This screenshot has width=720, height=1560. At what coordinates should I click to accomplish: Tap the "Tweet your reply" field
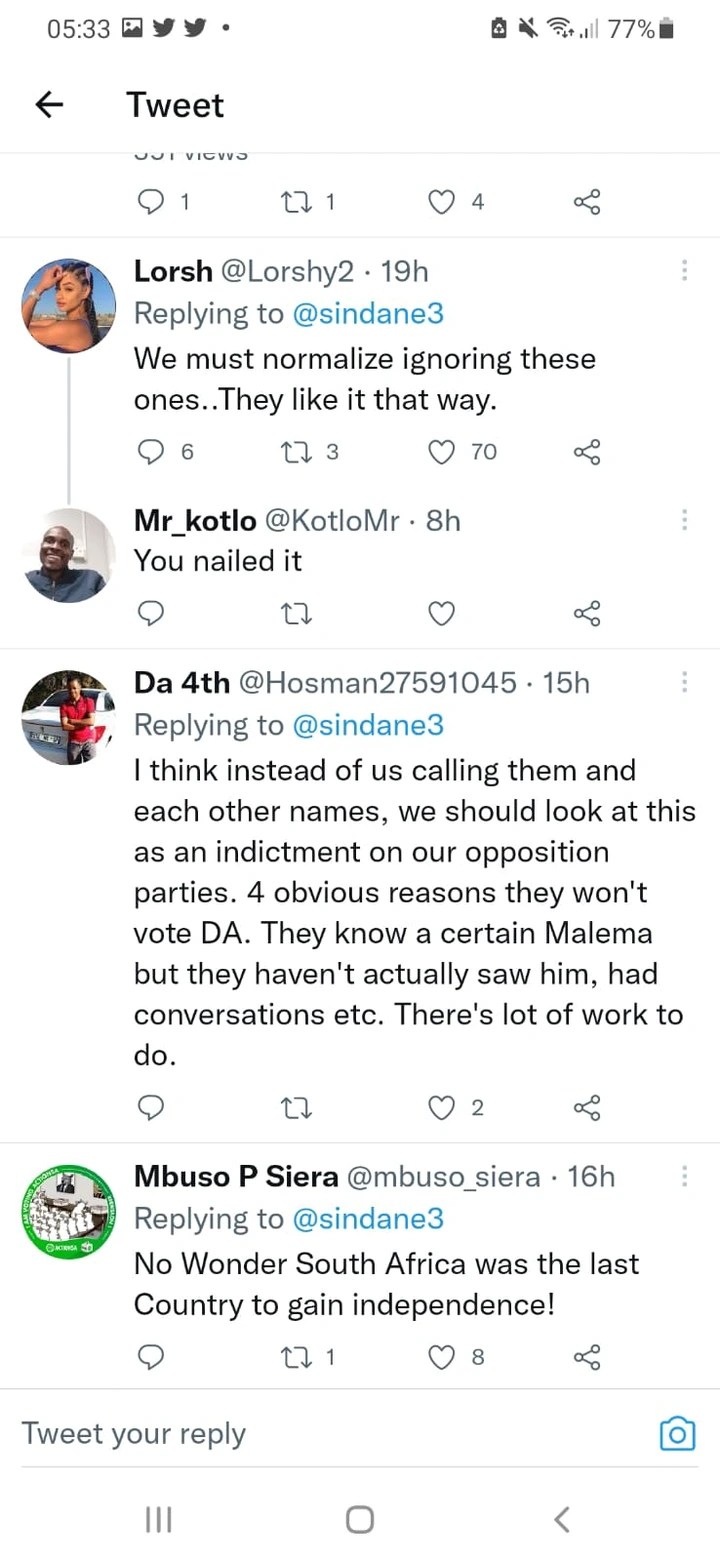click(x=300, y=1434)
